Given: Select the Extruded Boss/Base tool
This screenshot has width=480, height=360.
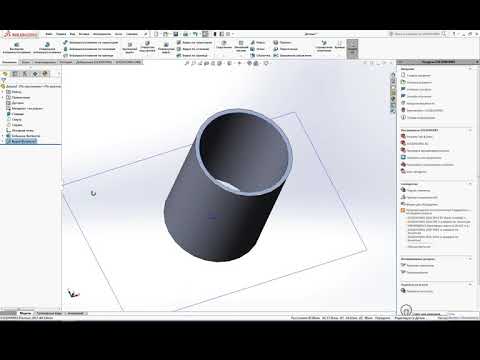Looking at the screenshot, I should coord(17,48).
